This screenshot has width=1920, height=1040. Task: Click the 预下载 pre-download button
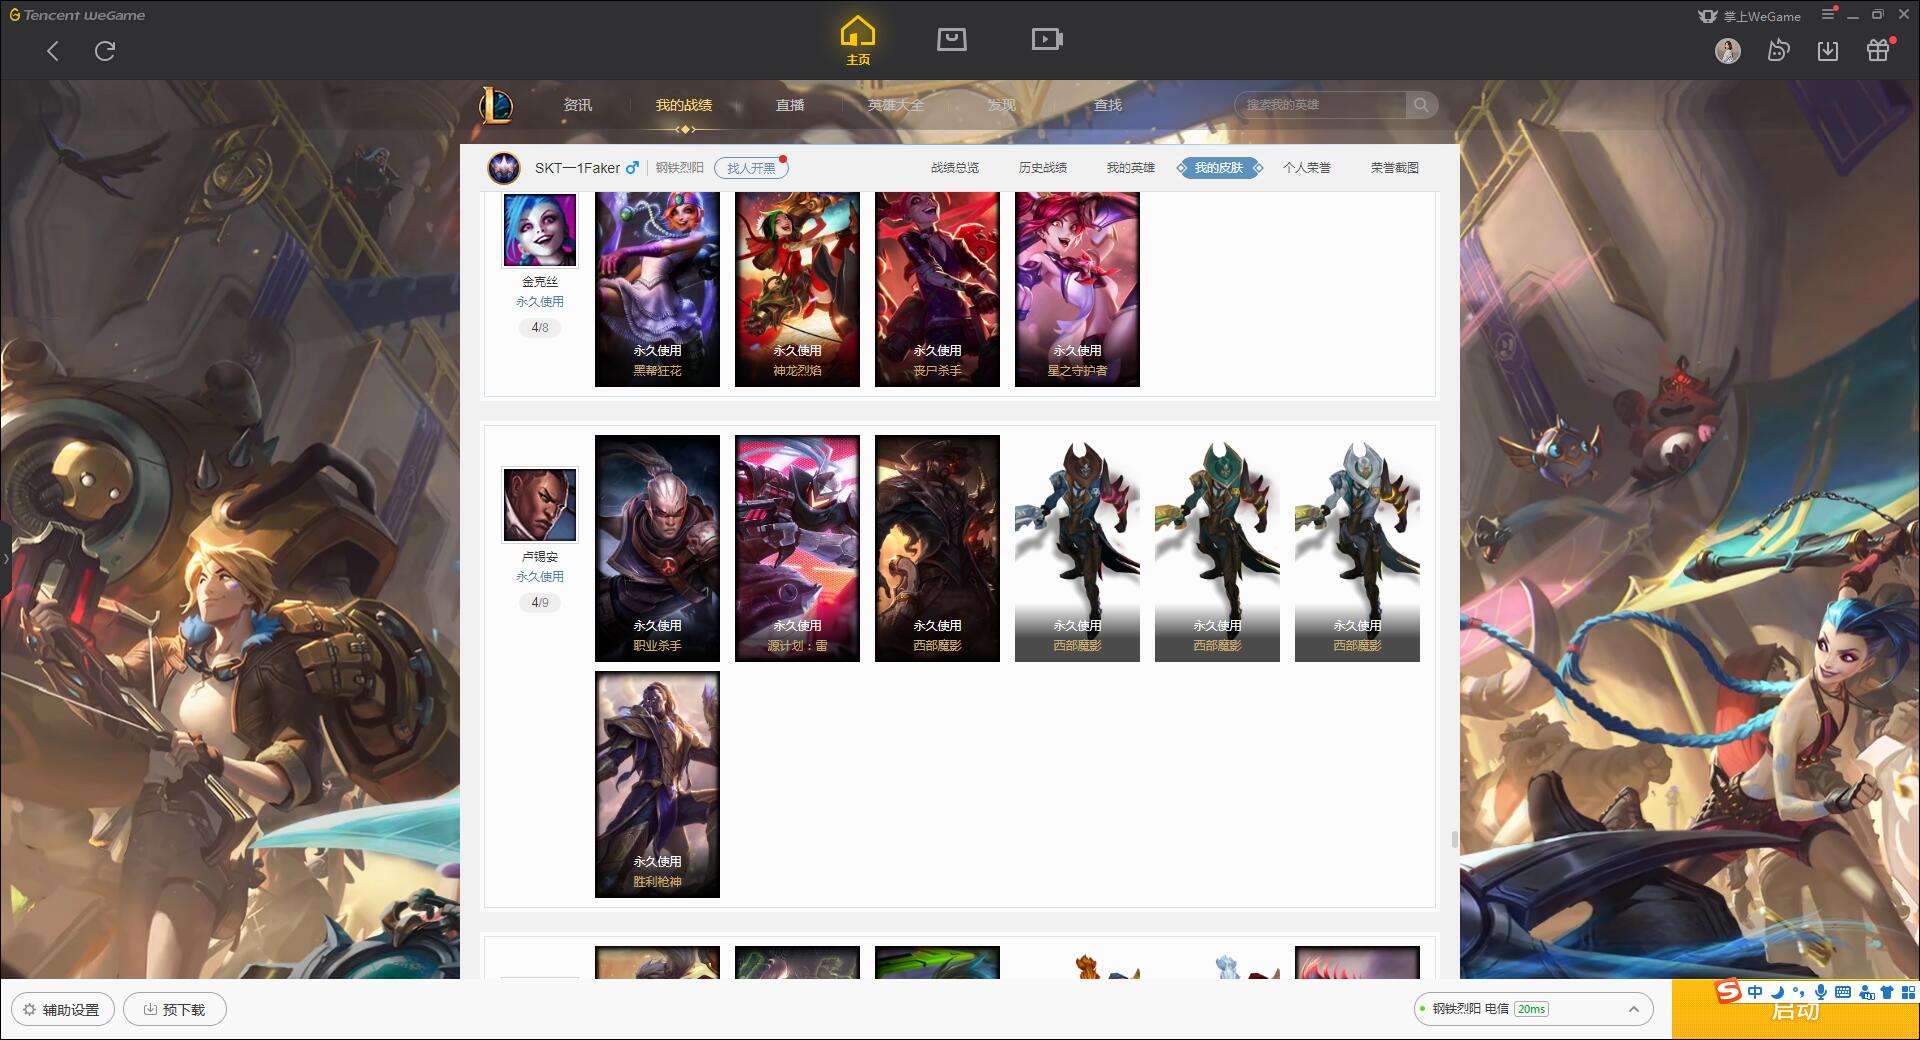click(175, 1009)
